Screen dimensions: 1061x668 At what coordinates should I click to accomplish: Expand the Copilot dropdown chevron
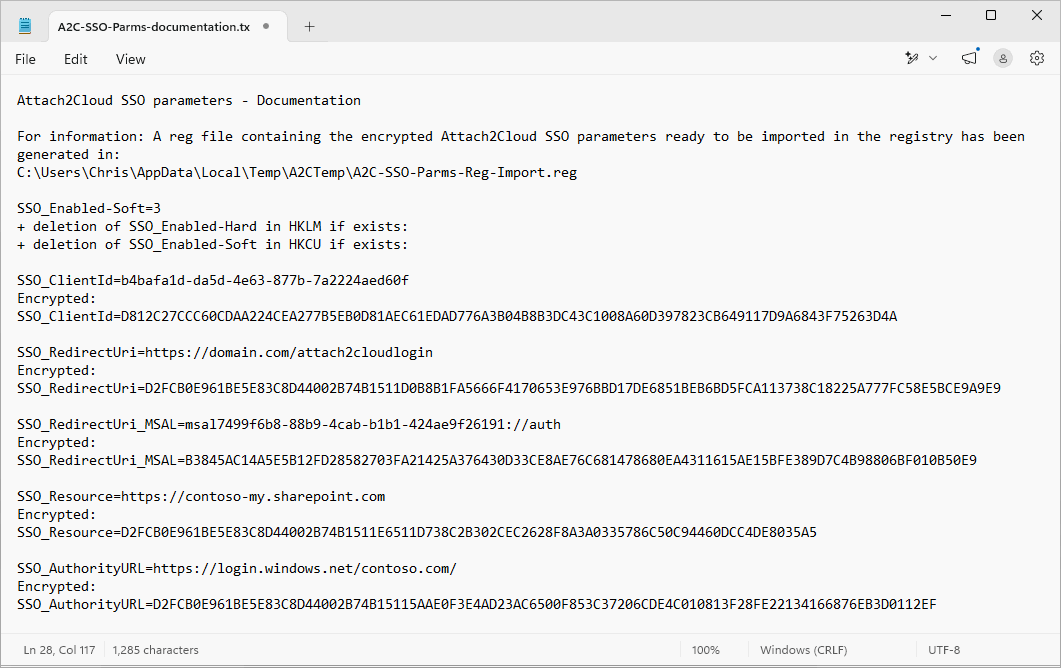tap(933, 58)
